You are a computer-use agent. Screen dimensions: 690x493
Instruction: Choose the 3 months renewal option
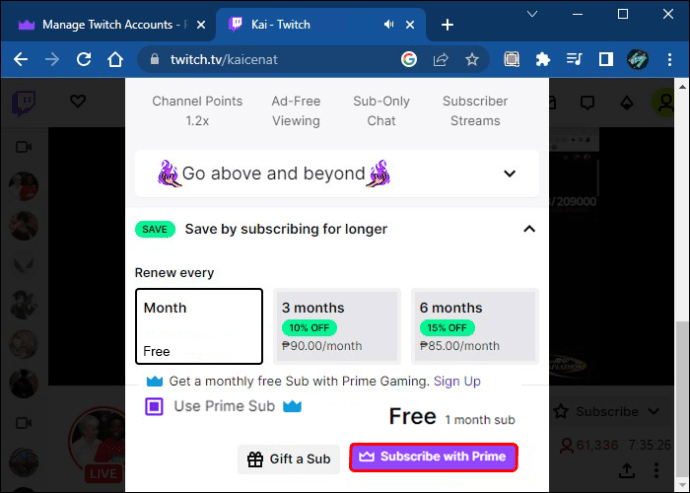pos(337,326)
